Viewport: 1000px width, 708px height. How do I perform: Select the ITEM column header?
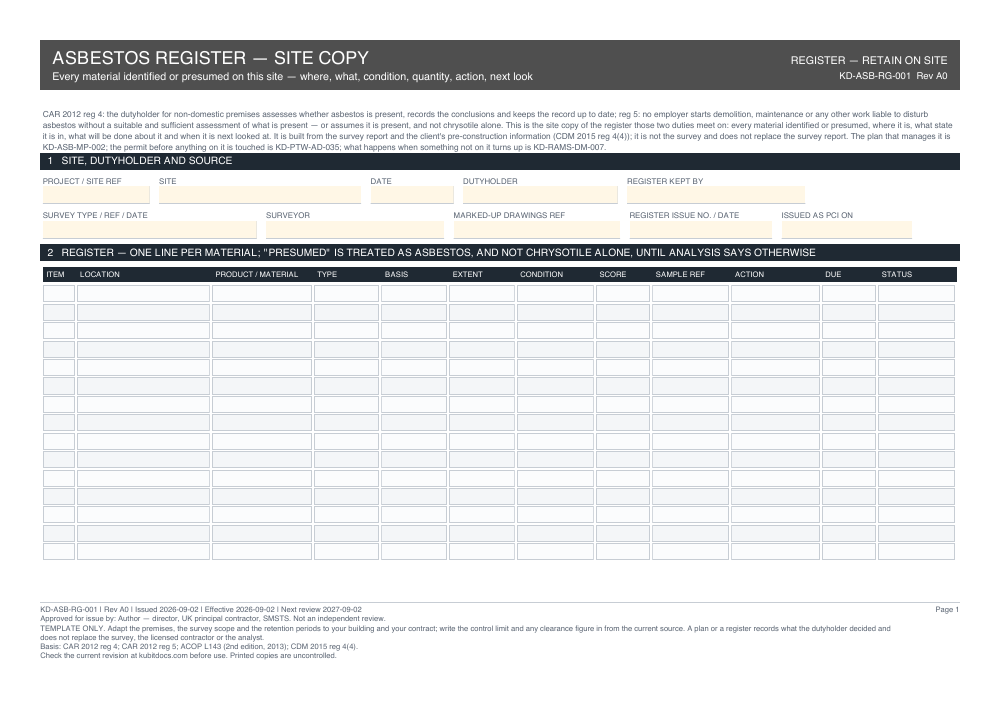pyautogui.click(x=55, y=274)
